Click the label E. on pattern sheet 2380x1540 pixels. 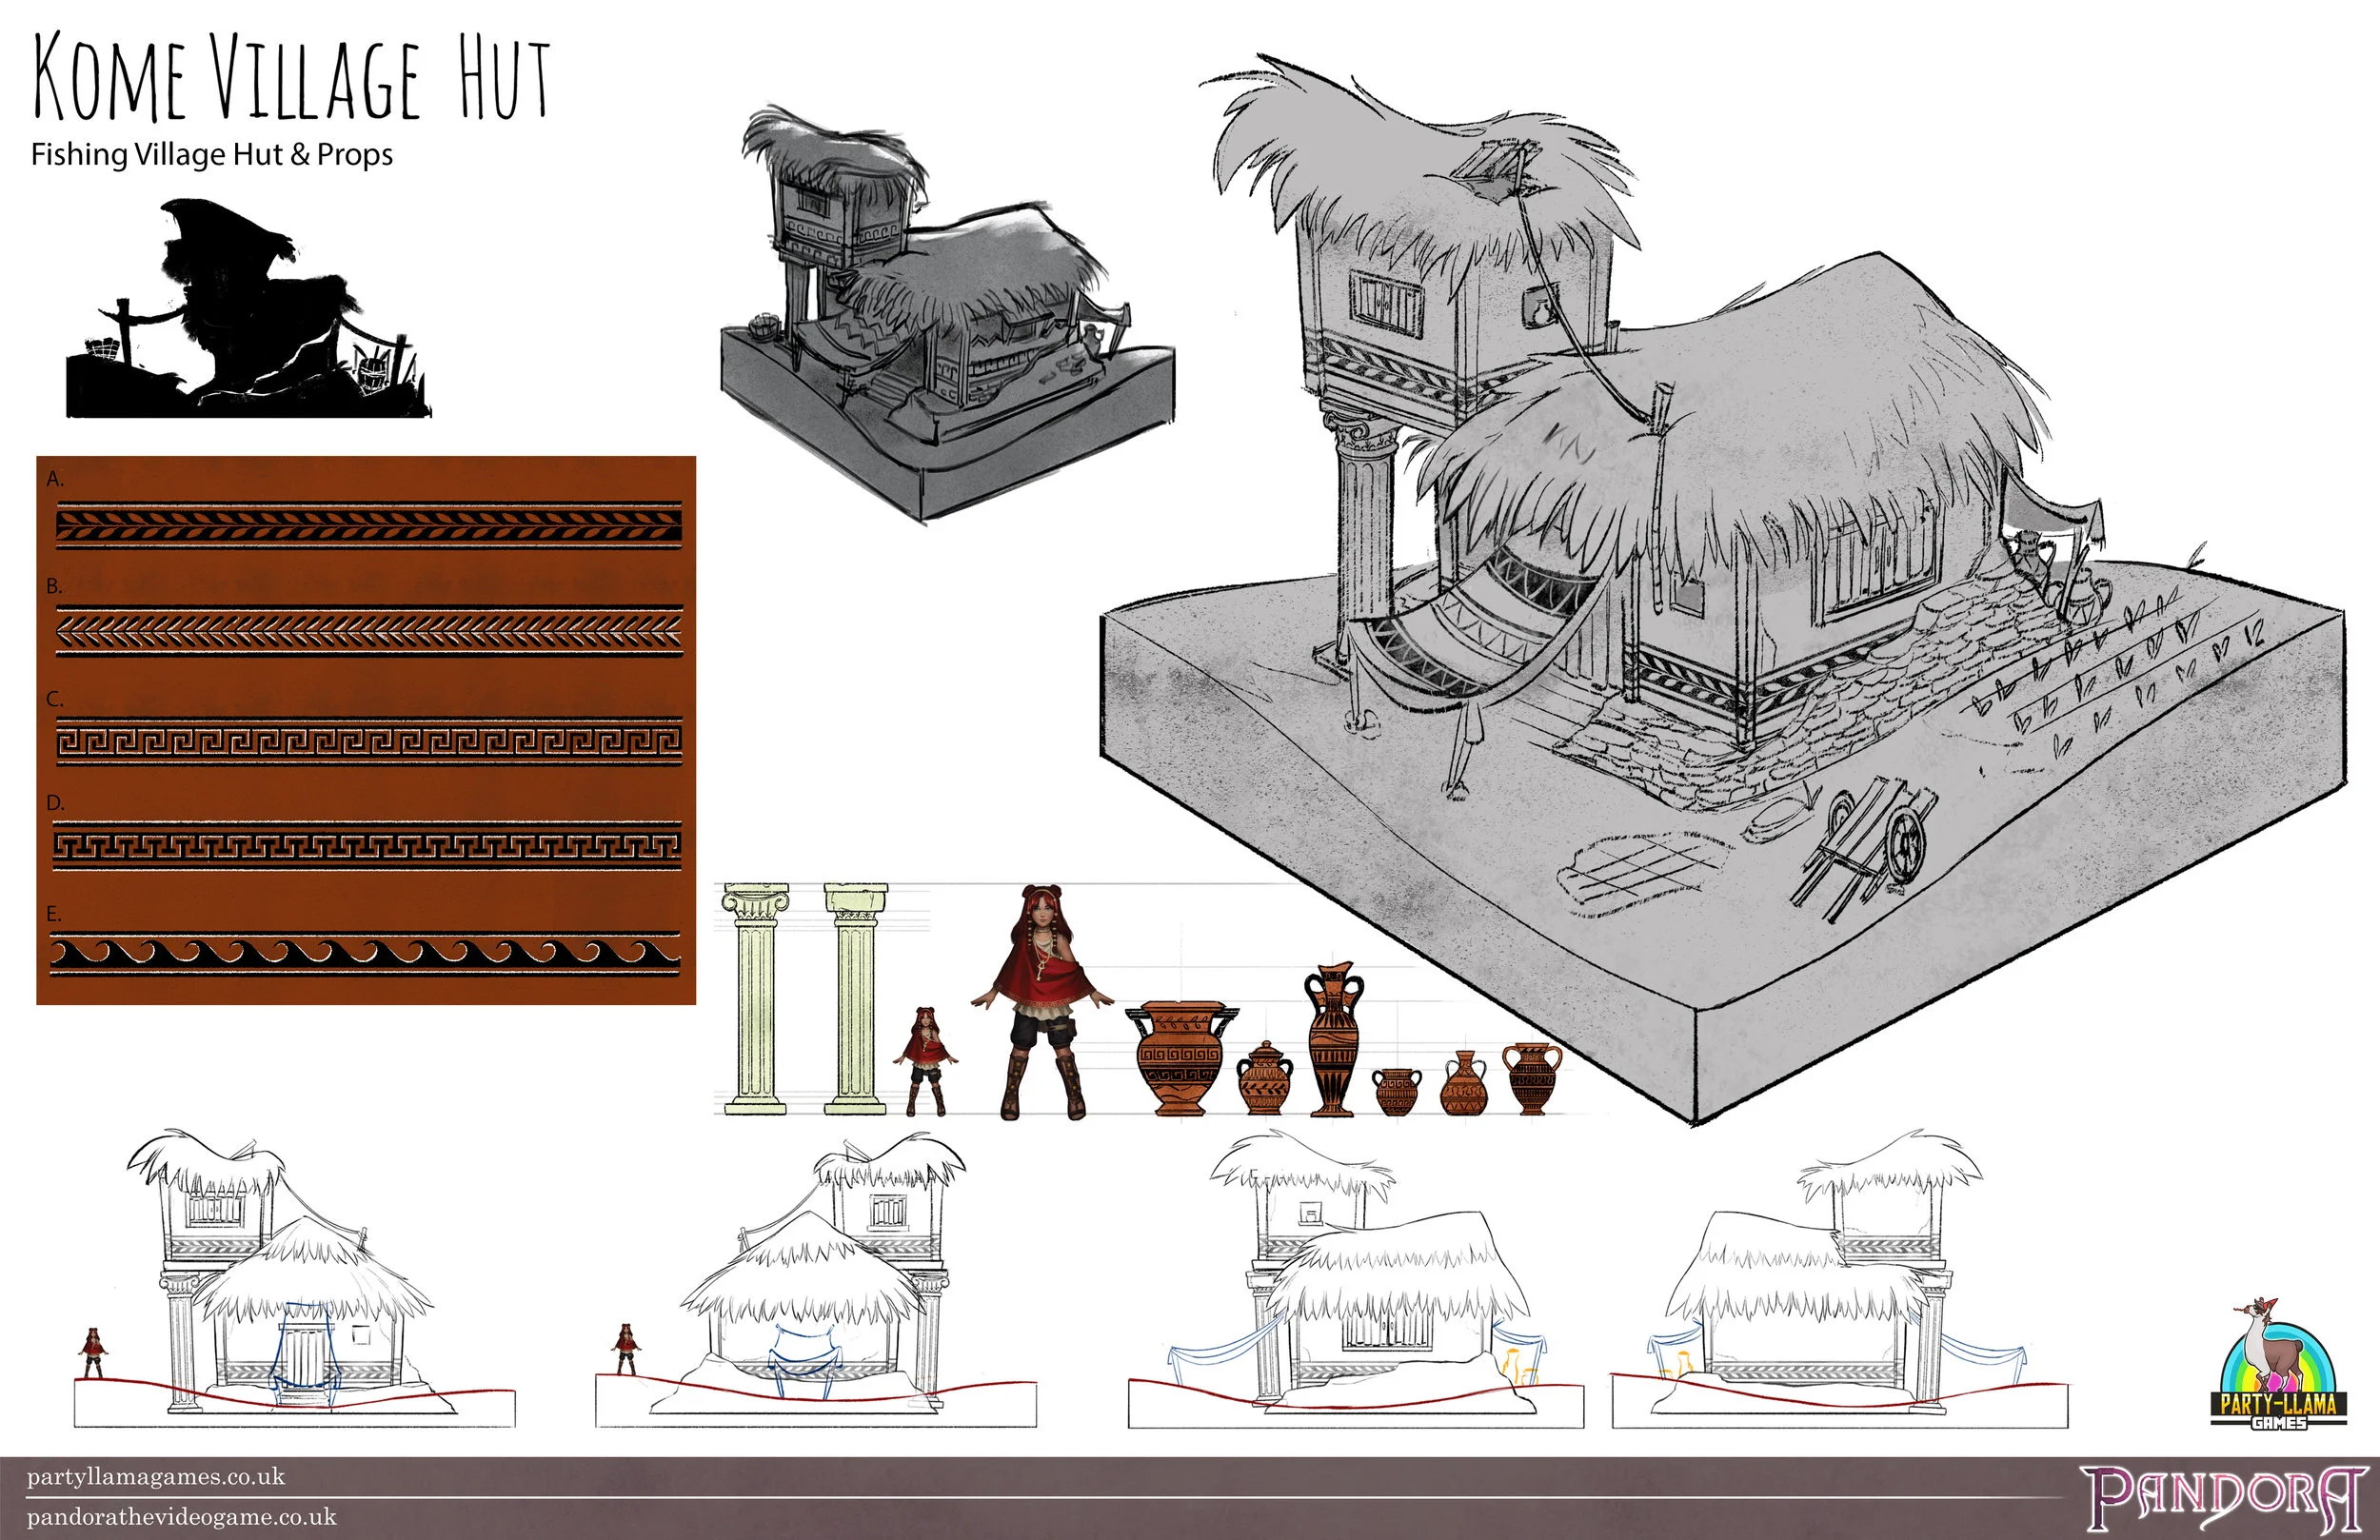tap(54, 913)
